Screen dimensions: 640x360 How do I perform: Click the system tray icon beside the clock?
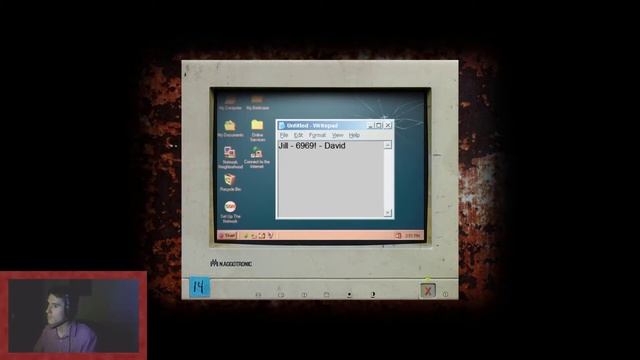398,236
